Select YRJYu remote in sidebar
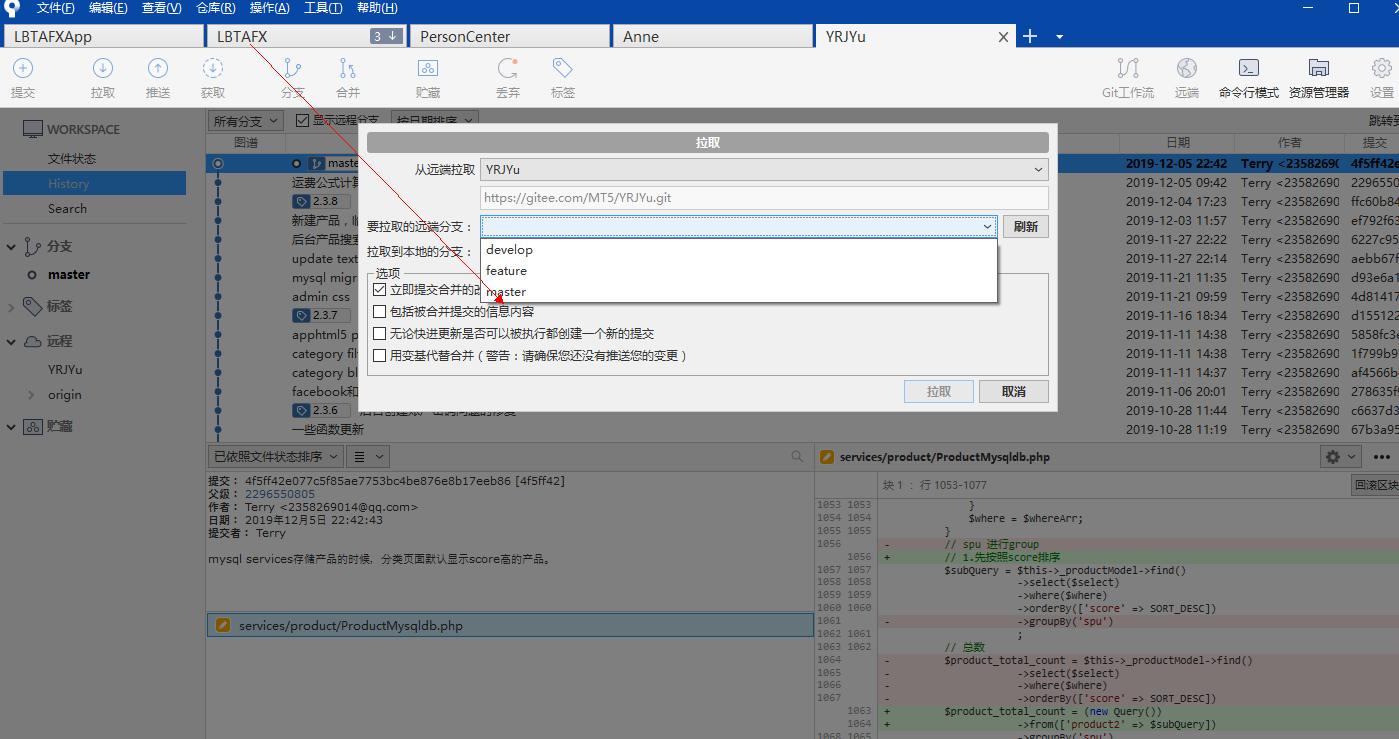This screenshot has height=739, width=1399. click(65, 370)
